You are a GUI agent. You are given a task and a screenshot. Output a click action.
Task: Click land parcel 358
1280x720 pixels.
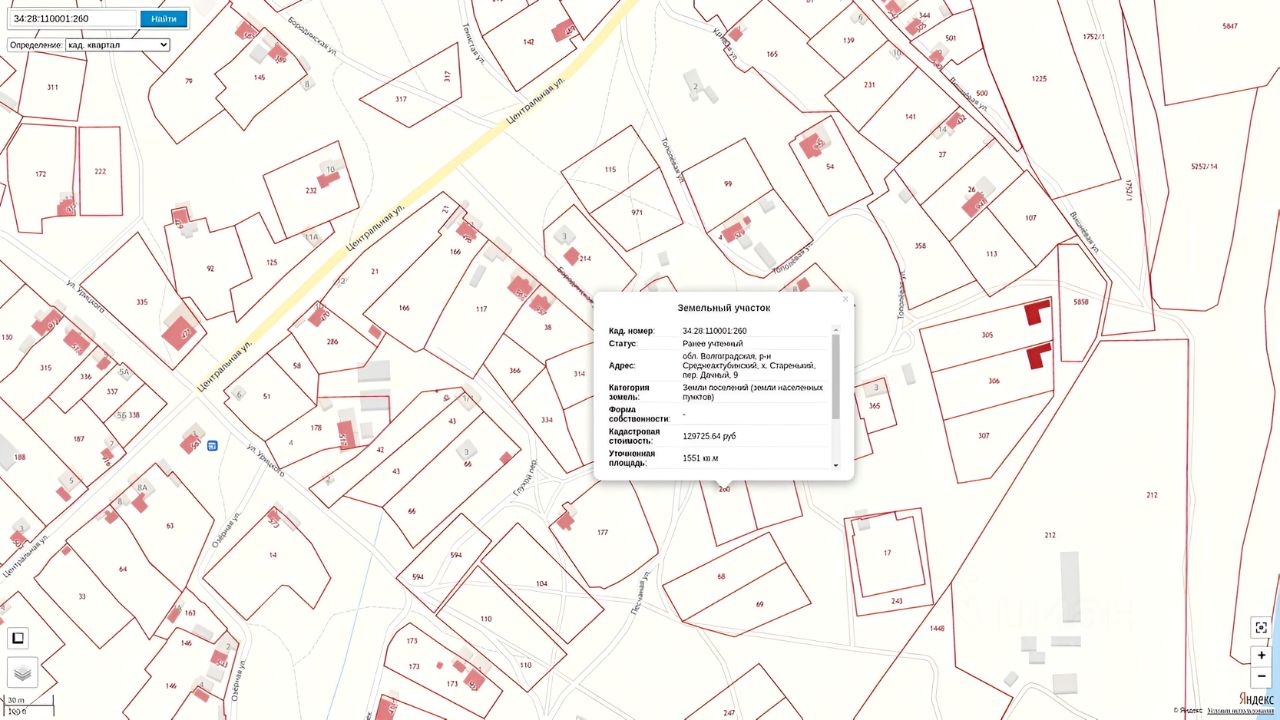pyautogui.click(x=920, y=245)
